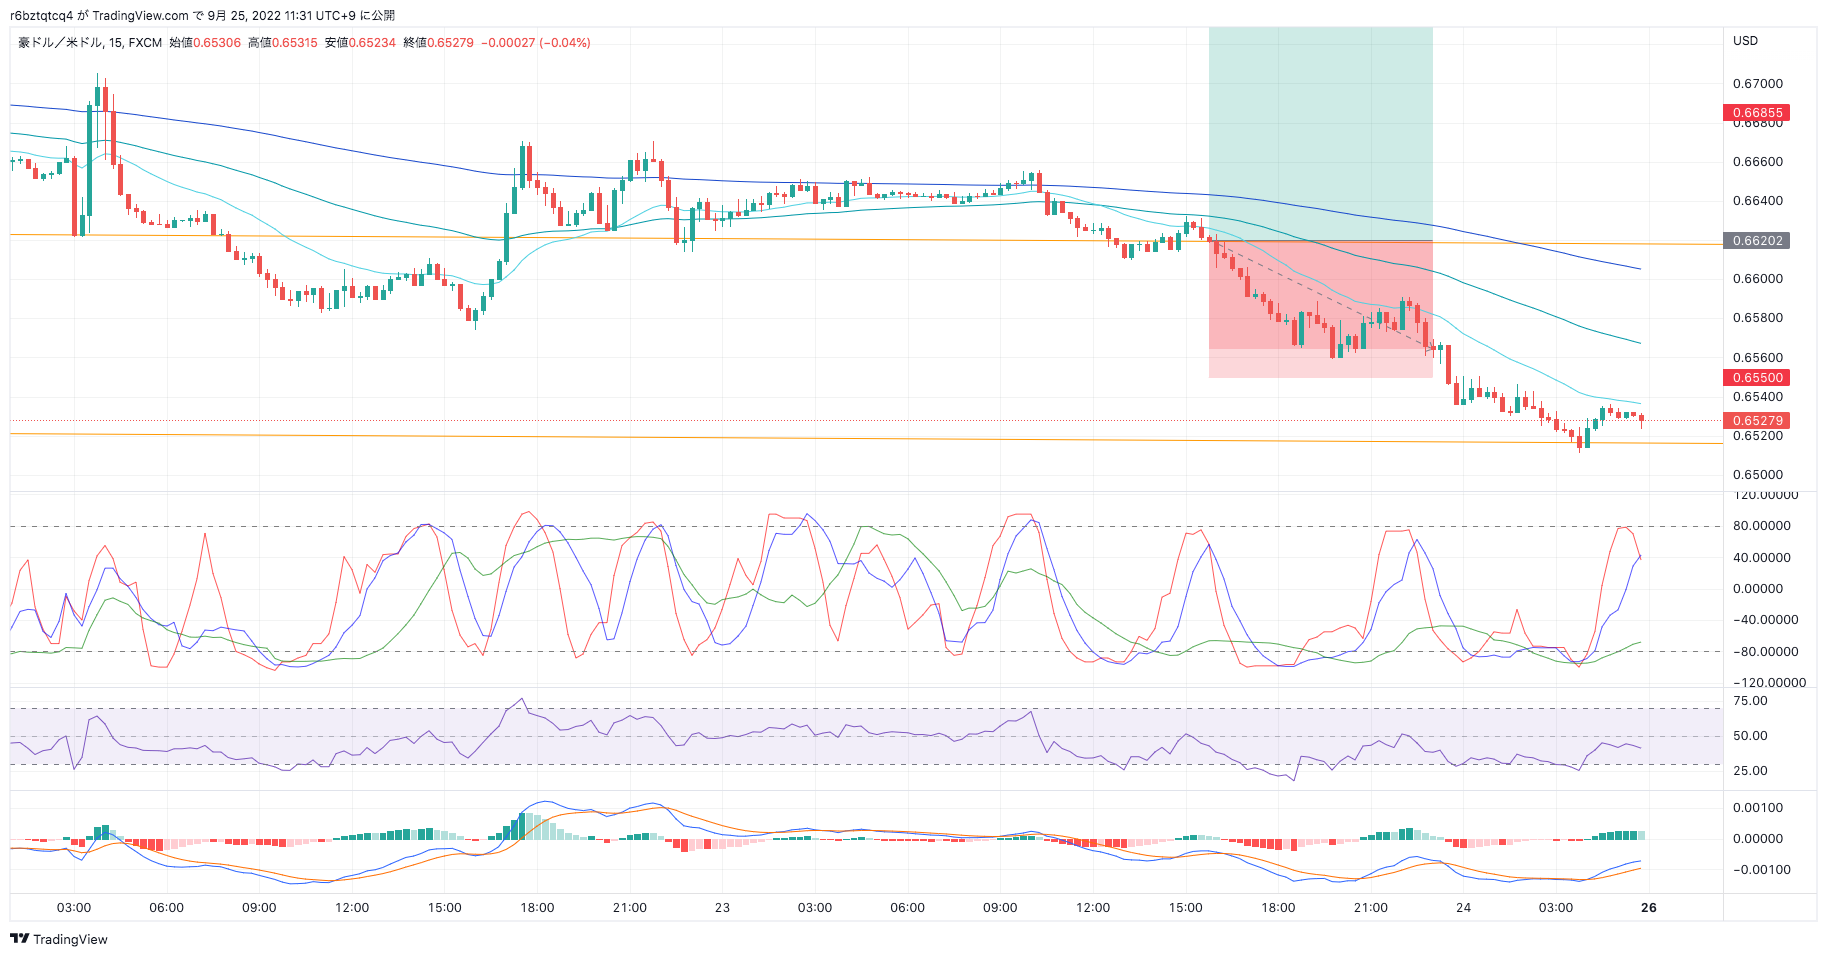
Task: Select the red 0.65279 current price label
Action: (x=1757, y=421)
